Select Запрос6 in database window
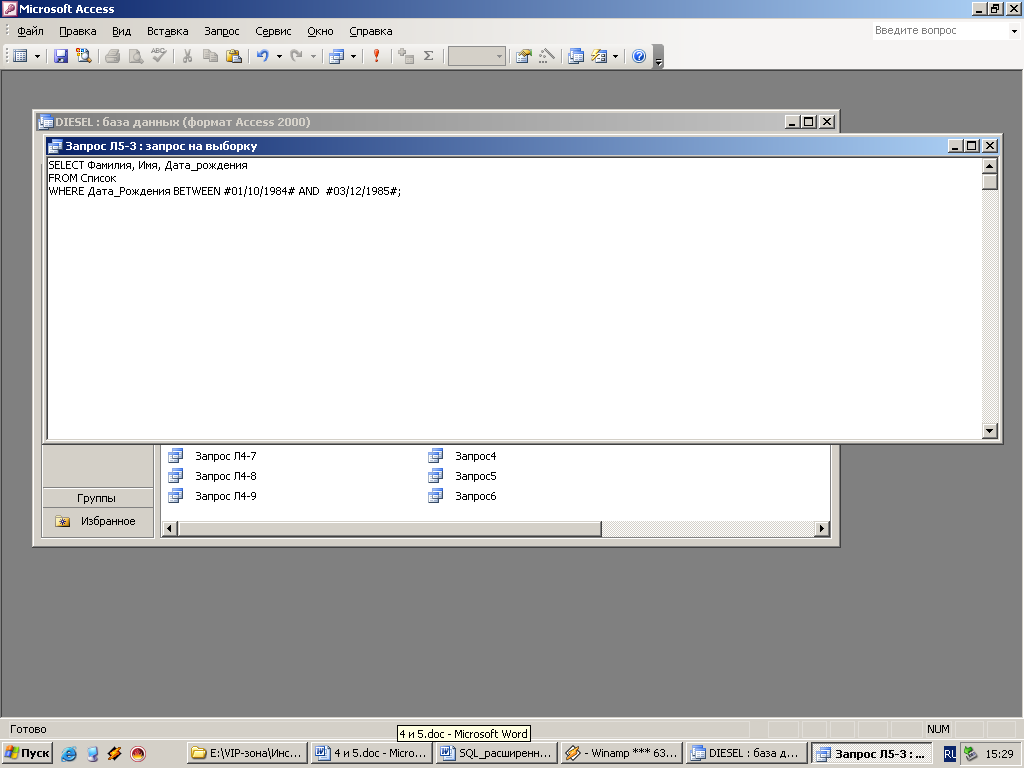1024x768 pixels. (475, 496)
